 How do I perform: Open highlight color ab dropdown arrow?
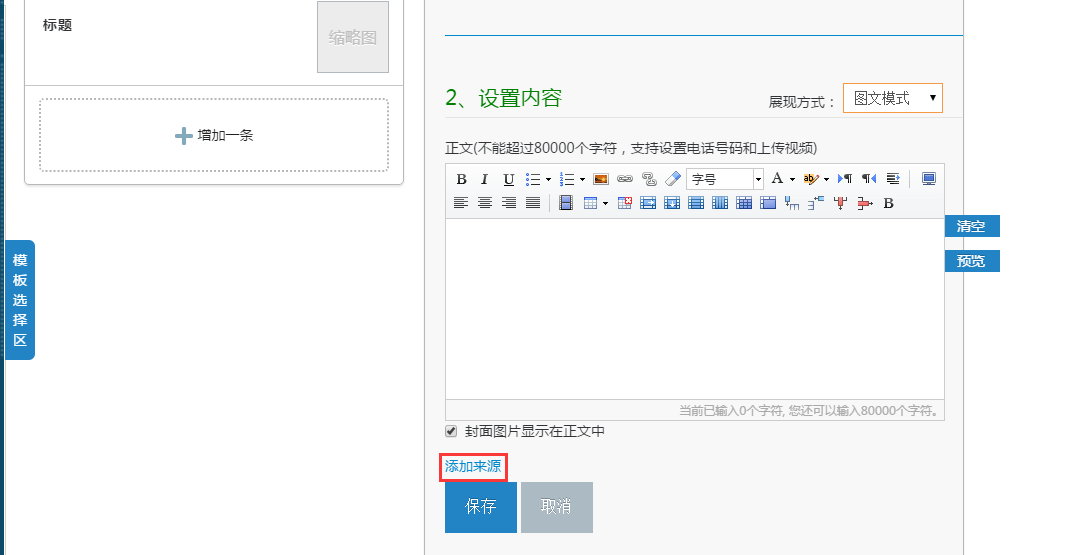(x=826, y=179)
